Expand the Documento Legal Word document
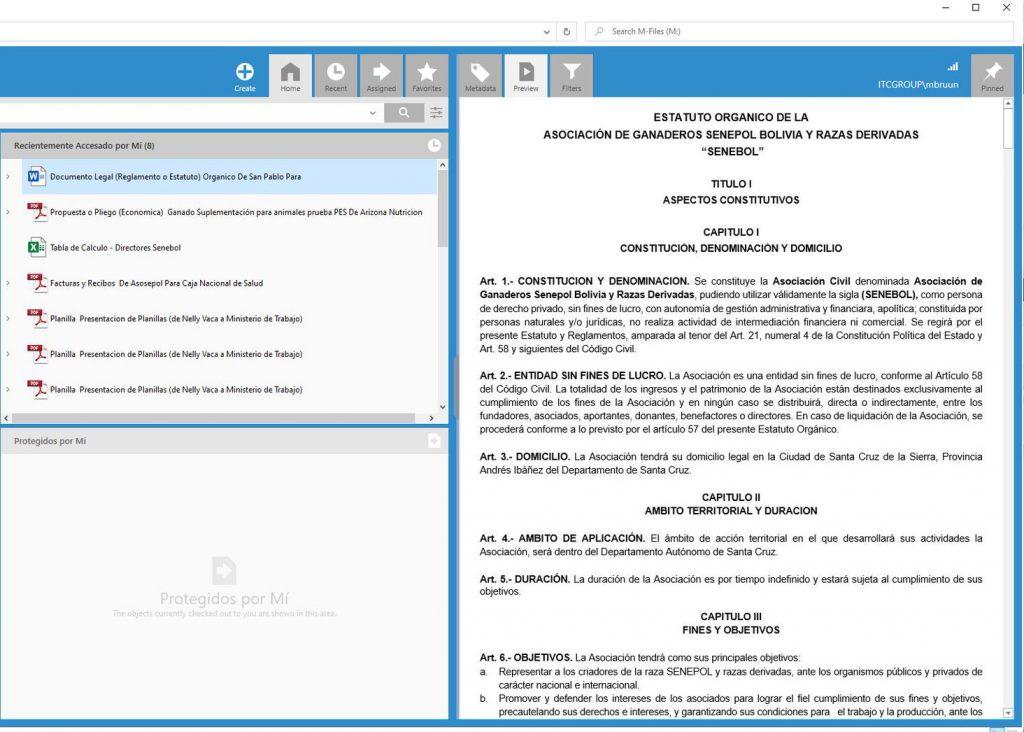This screenshot has height=732, width=1024. pyautogui.click(x=8, y=177)
